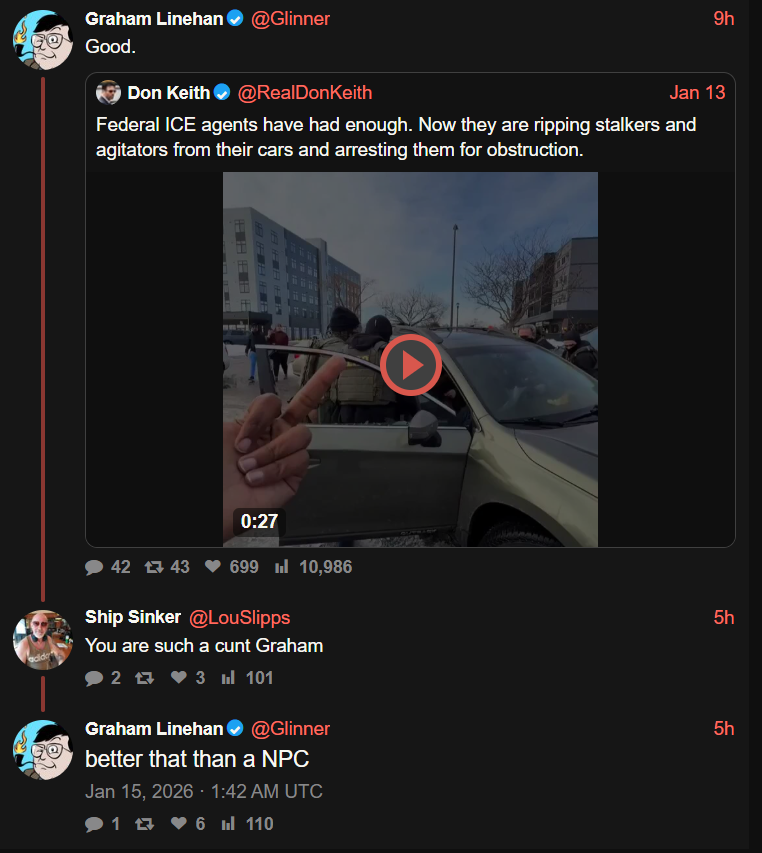Click reply icon on Graham's "Good." post

point(95,567)
